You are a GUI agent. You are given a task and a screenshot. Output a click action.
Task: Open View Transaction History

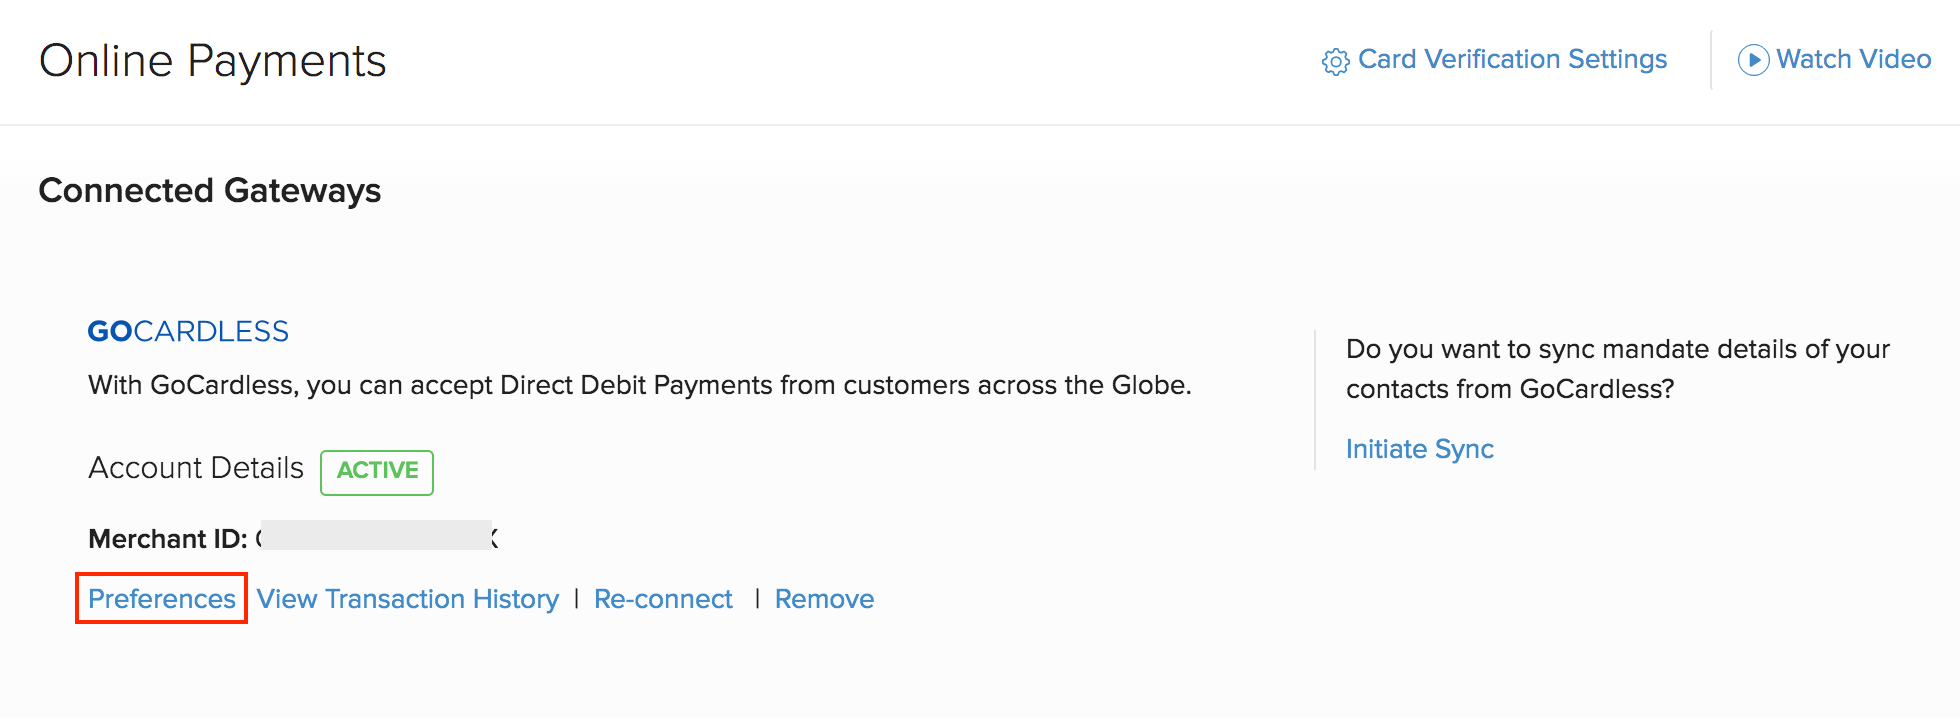pos(408,599)
